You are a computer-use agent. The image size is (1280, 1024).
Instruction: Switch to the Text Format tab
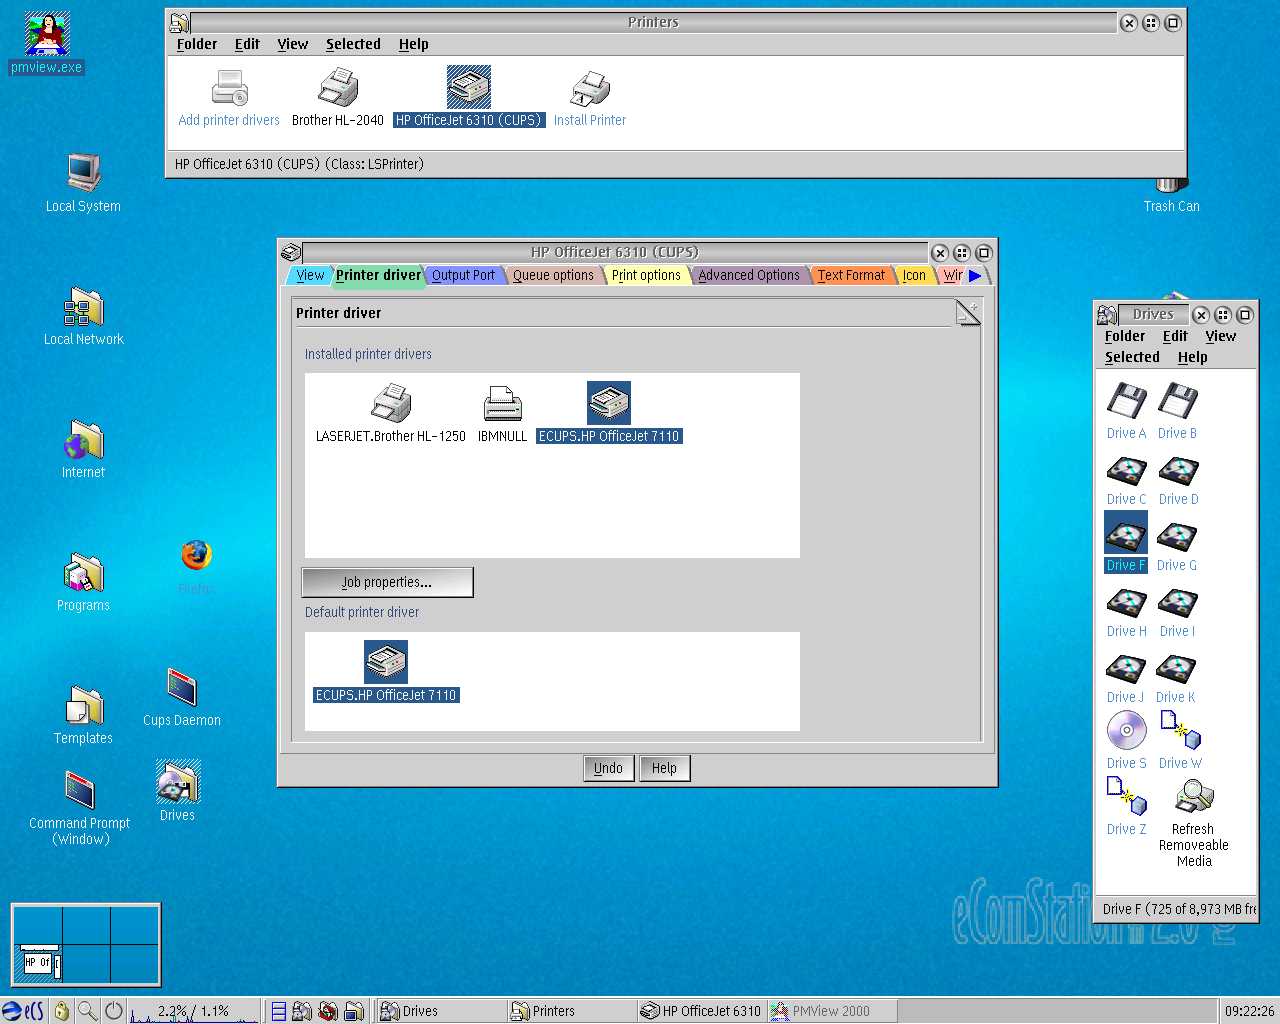(851, 275)
